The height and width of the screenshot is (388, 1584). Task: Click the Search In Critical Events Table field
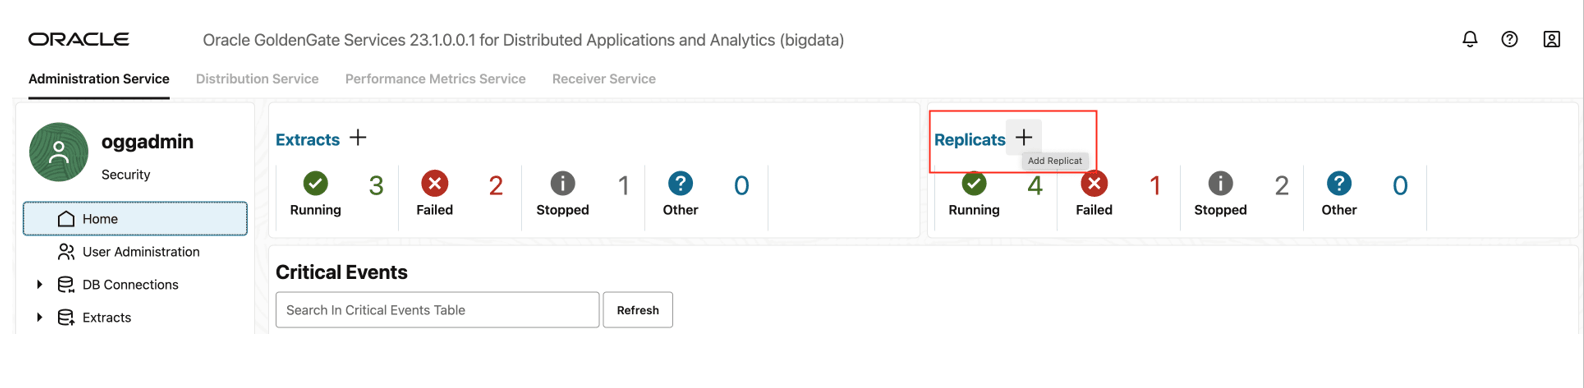[x=437, y=310]
